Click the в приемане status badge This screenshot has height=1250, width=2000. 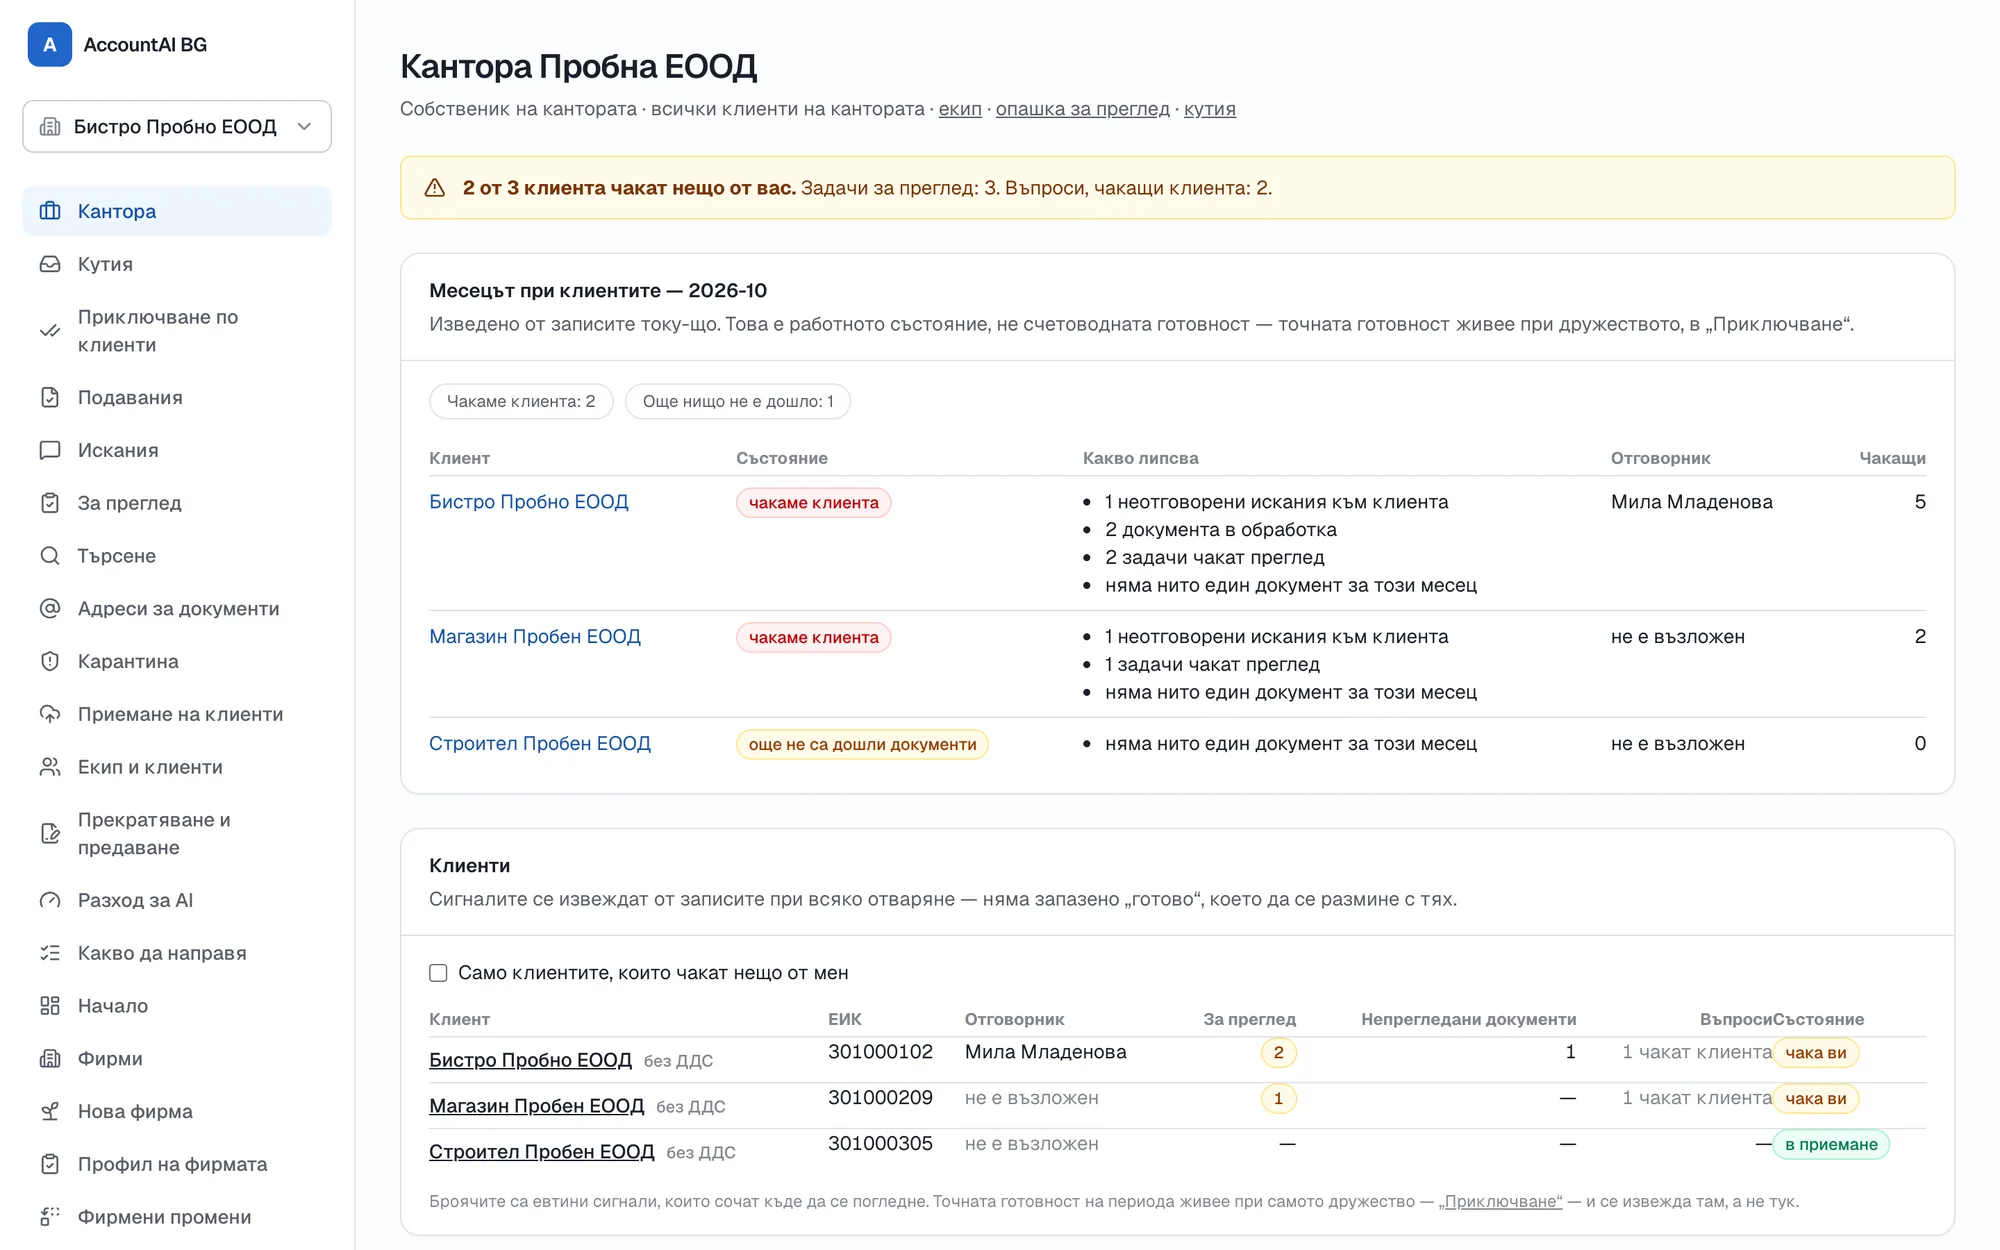(1831, 1145)
